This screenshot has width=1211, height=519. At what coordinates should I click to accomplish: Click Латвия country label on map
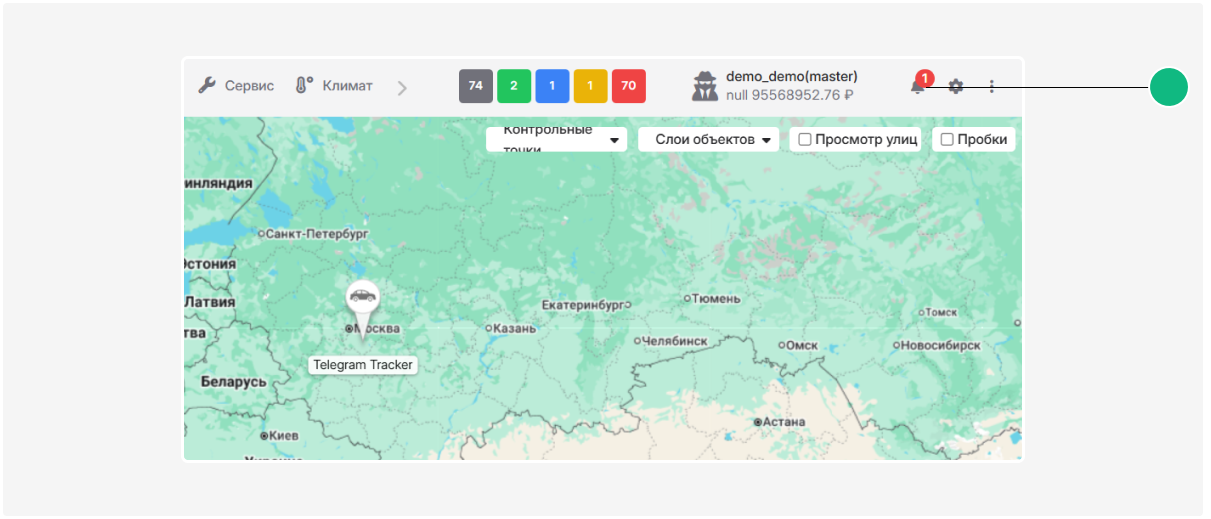(x=210, y=302)
